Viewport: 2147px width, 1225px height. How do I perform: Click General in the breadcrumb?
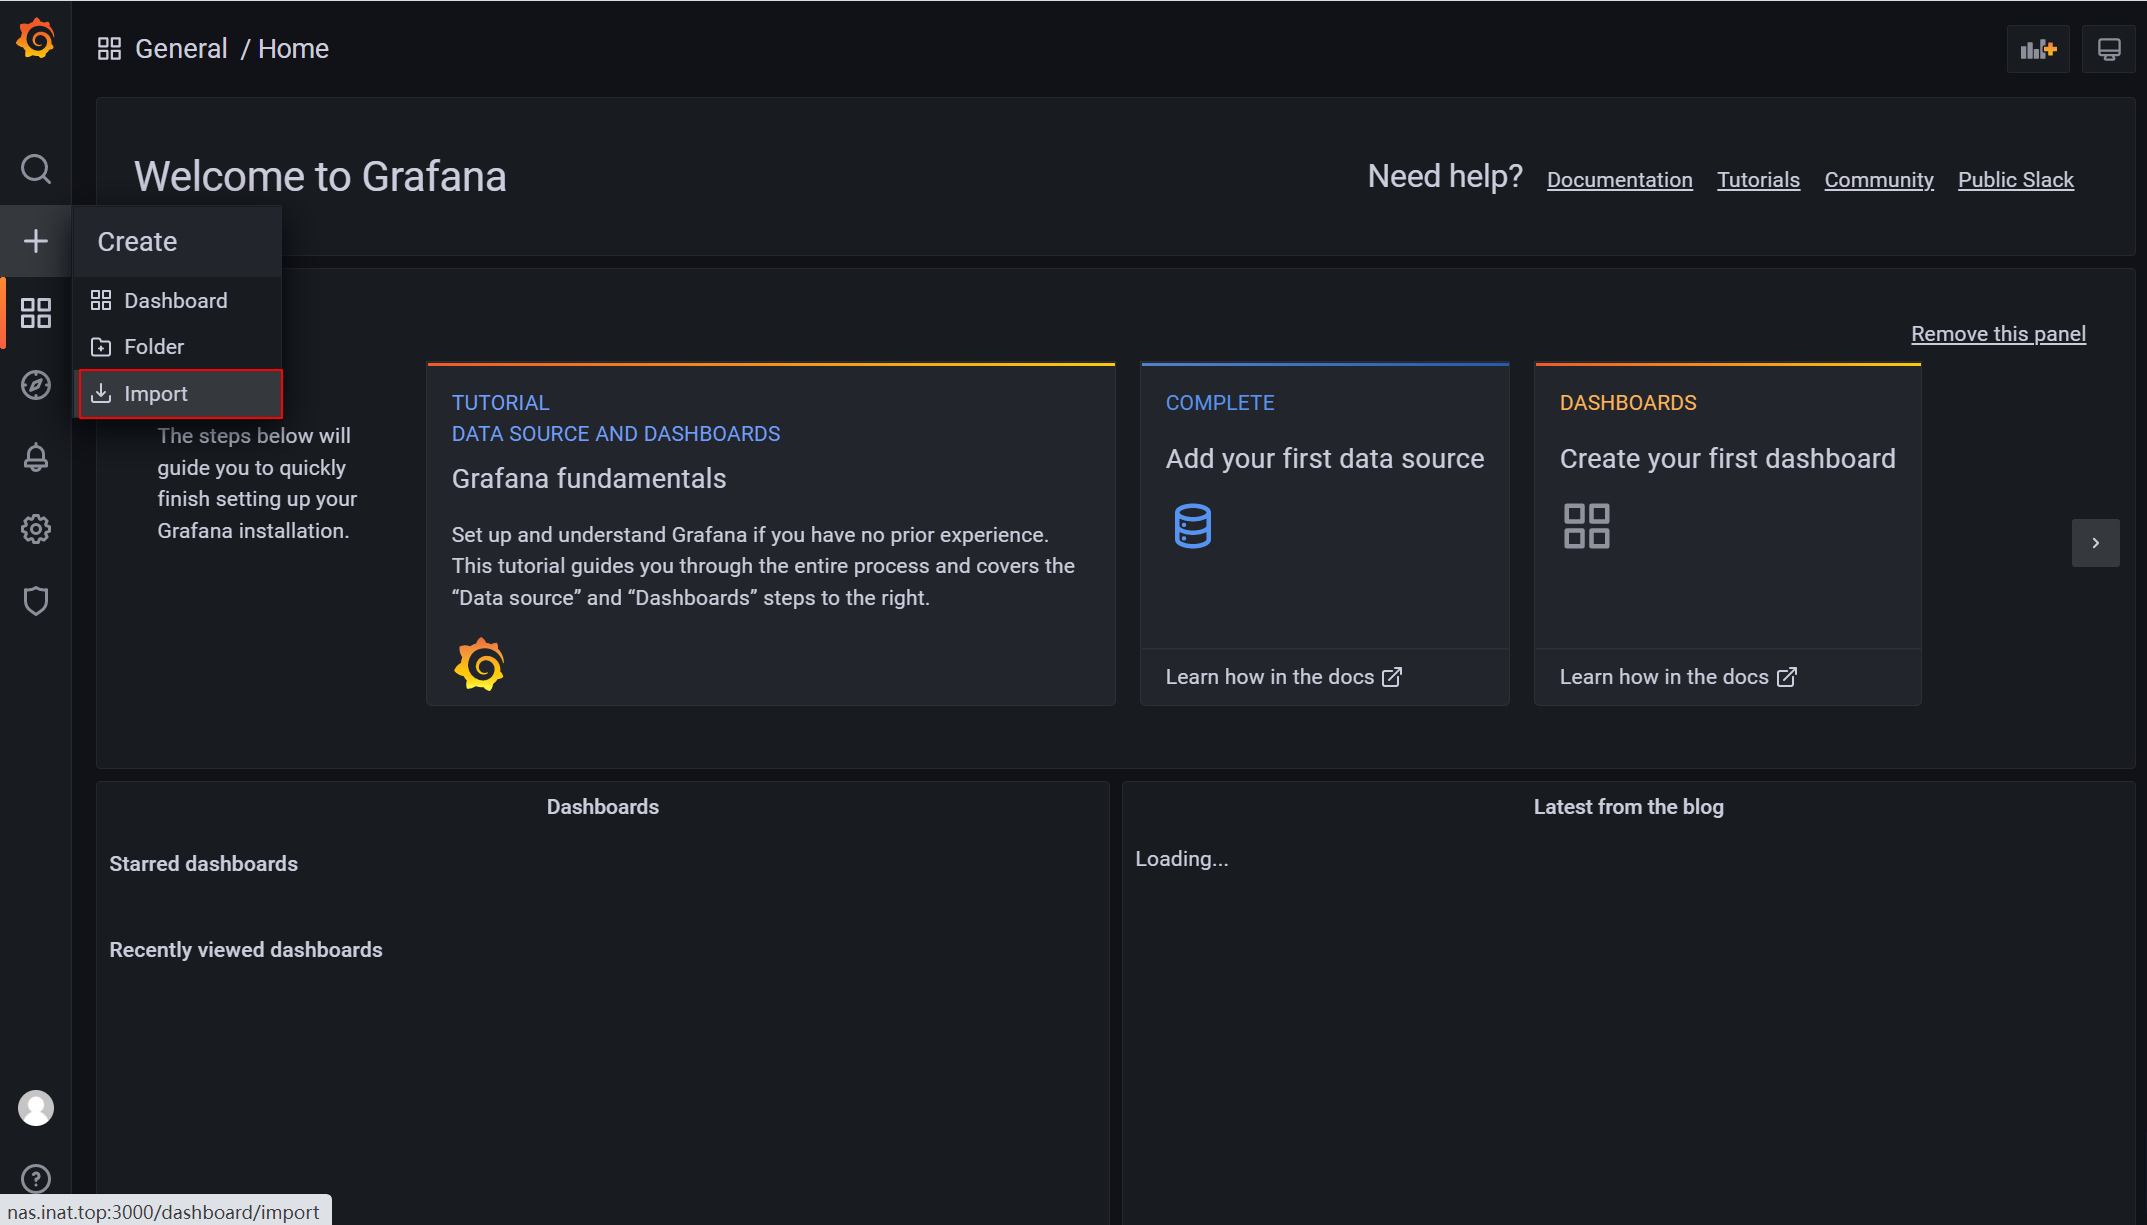point(181,49)
